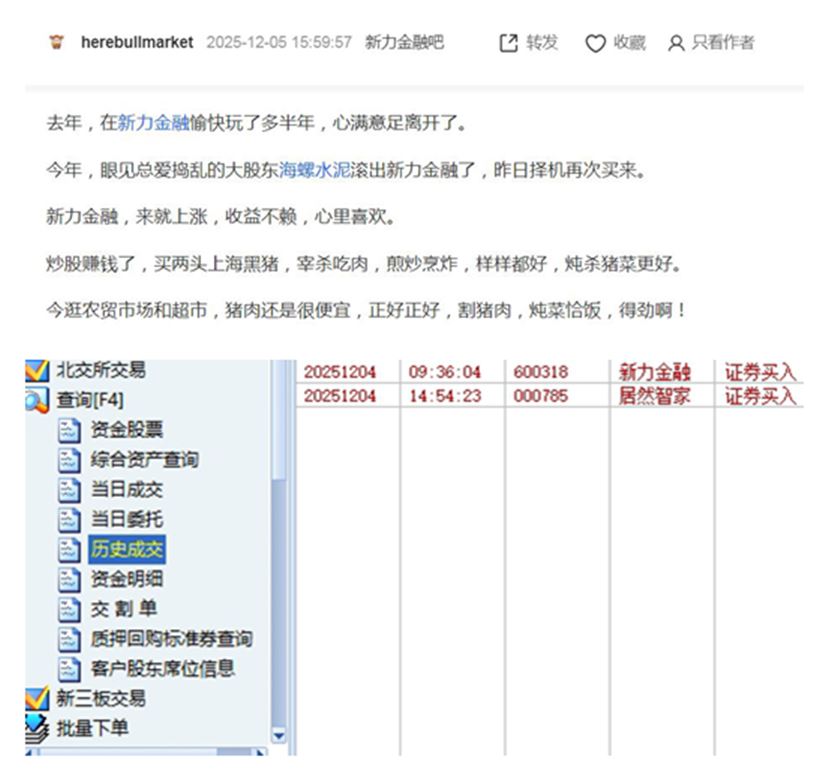Click the document icon beside 当日委托
The width and height of the screenshot is (829, 771).
[69, 520]
